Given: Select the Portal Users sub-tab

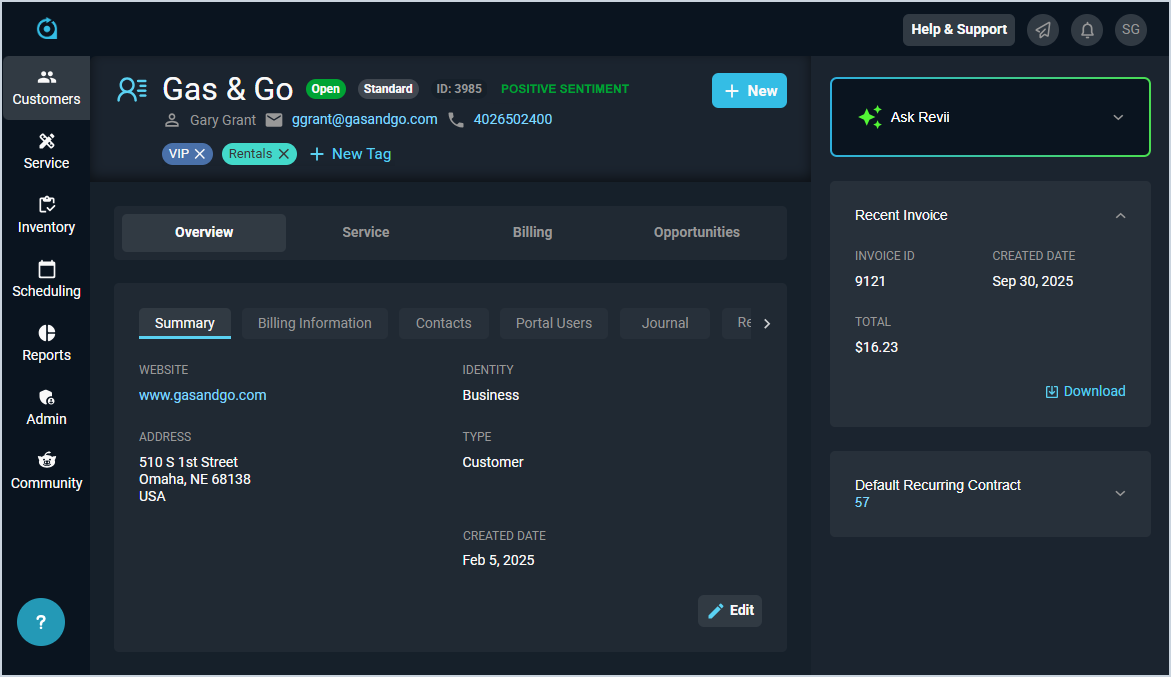Looking at the screenshot, I should pyautogui.click(x=554, y=323).
